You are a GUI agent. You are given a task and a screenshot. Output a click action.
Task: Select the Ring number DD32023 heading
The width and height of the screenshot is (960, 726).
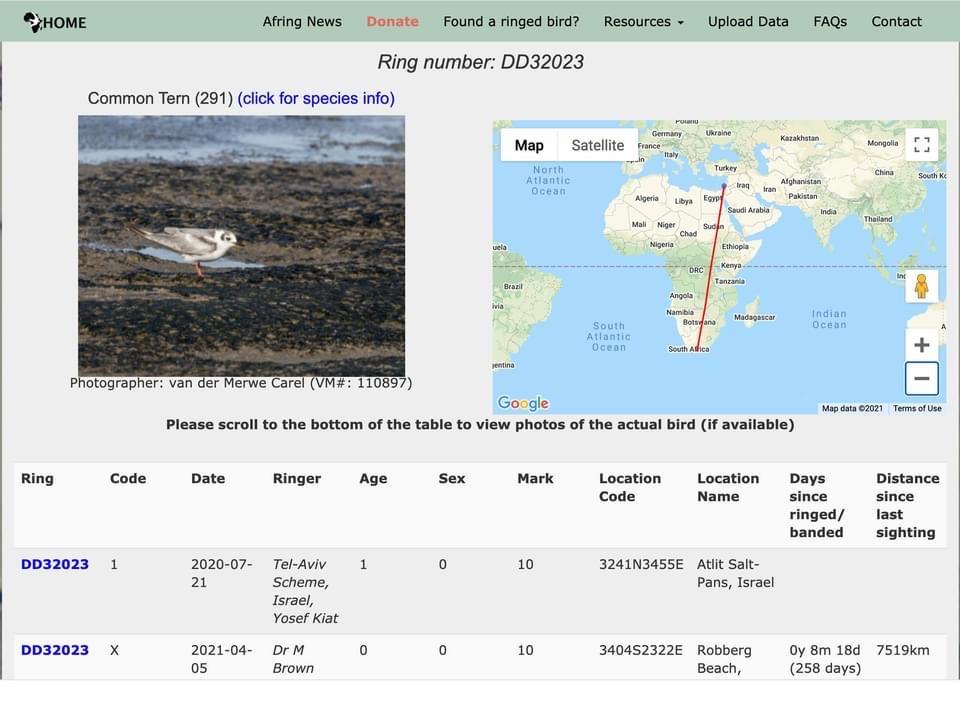(x=481, y=62)
